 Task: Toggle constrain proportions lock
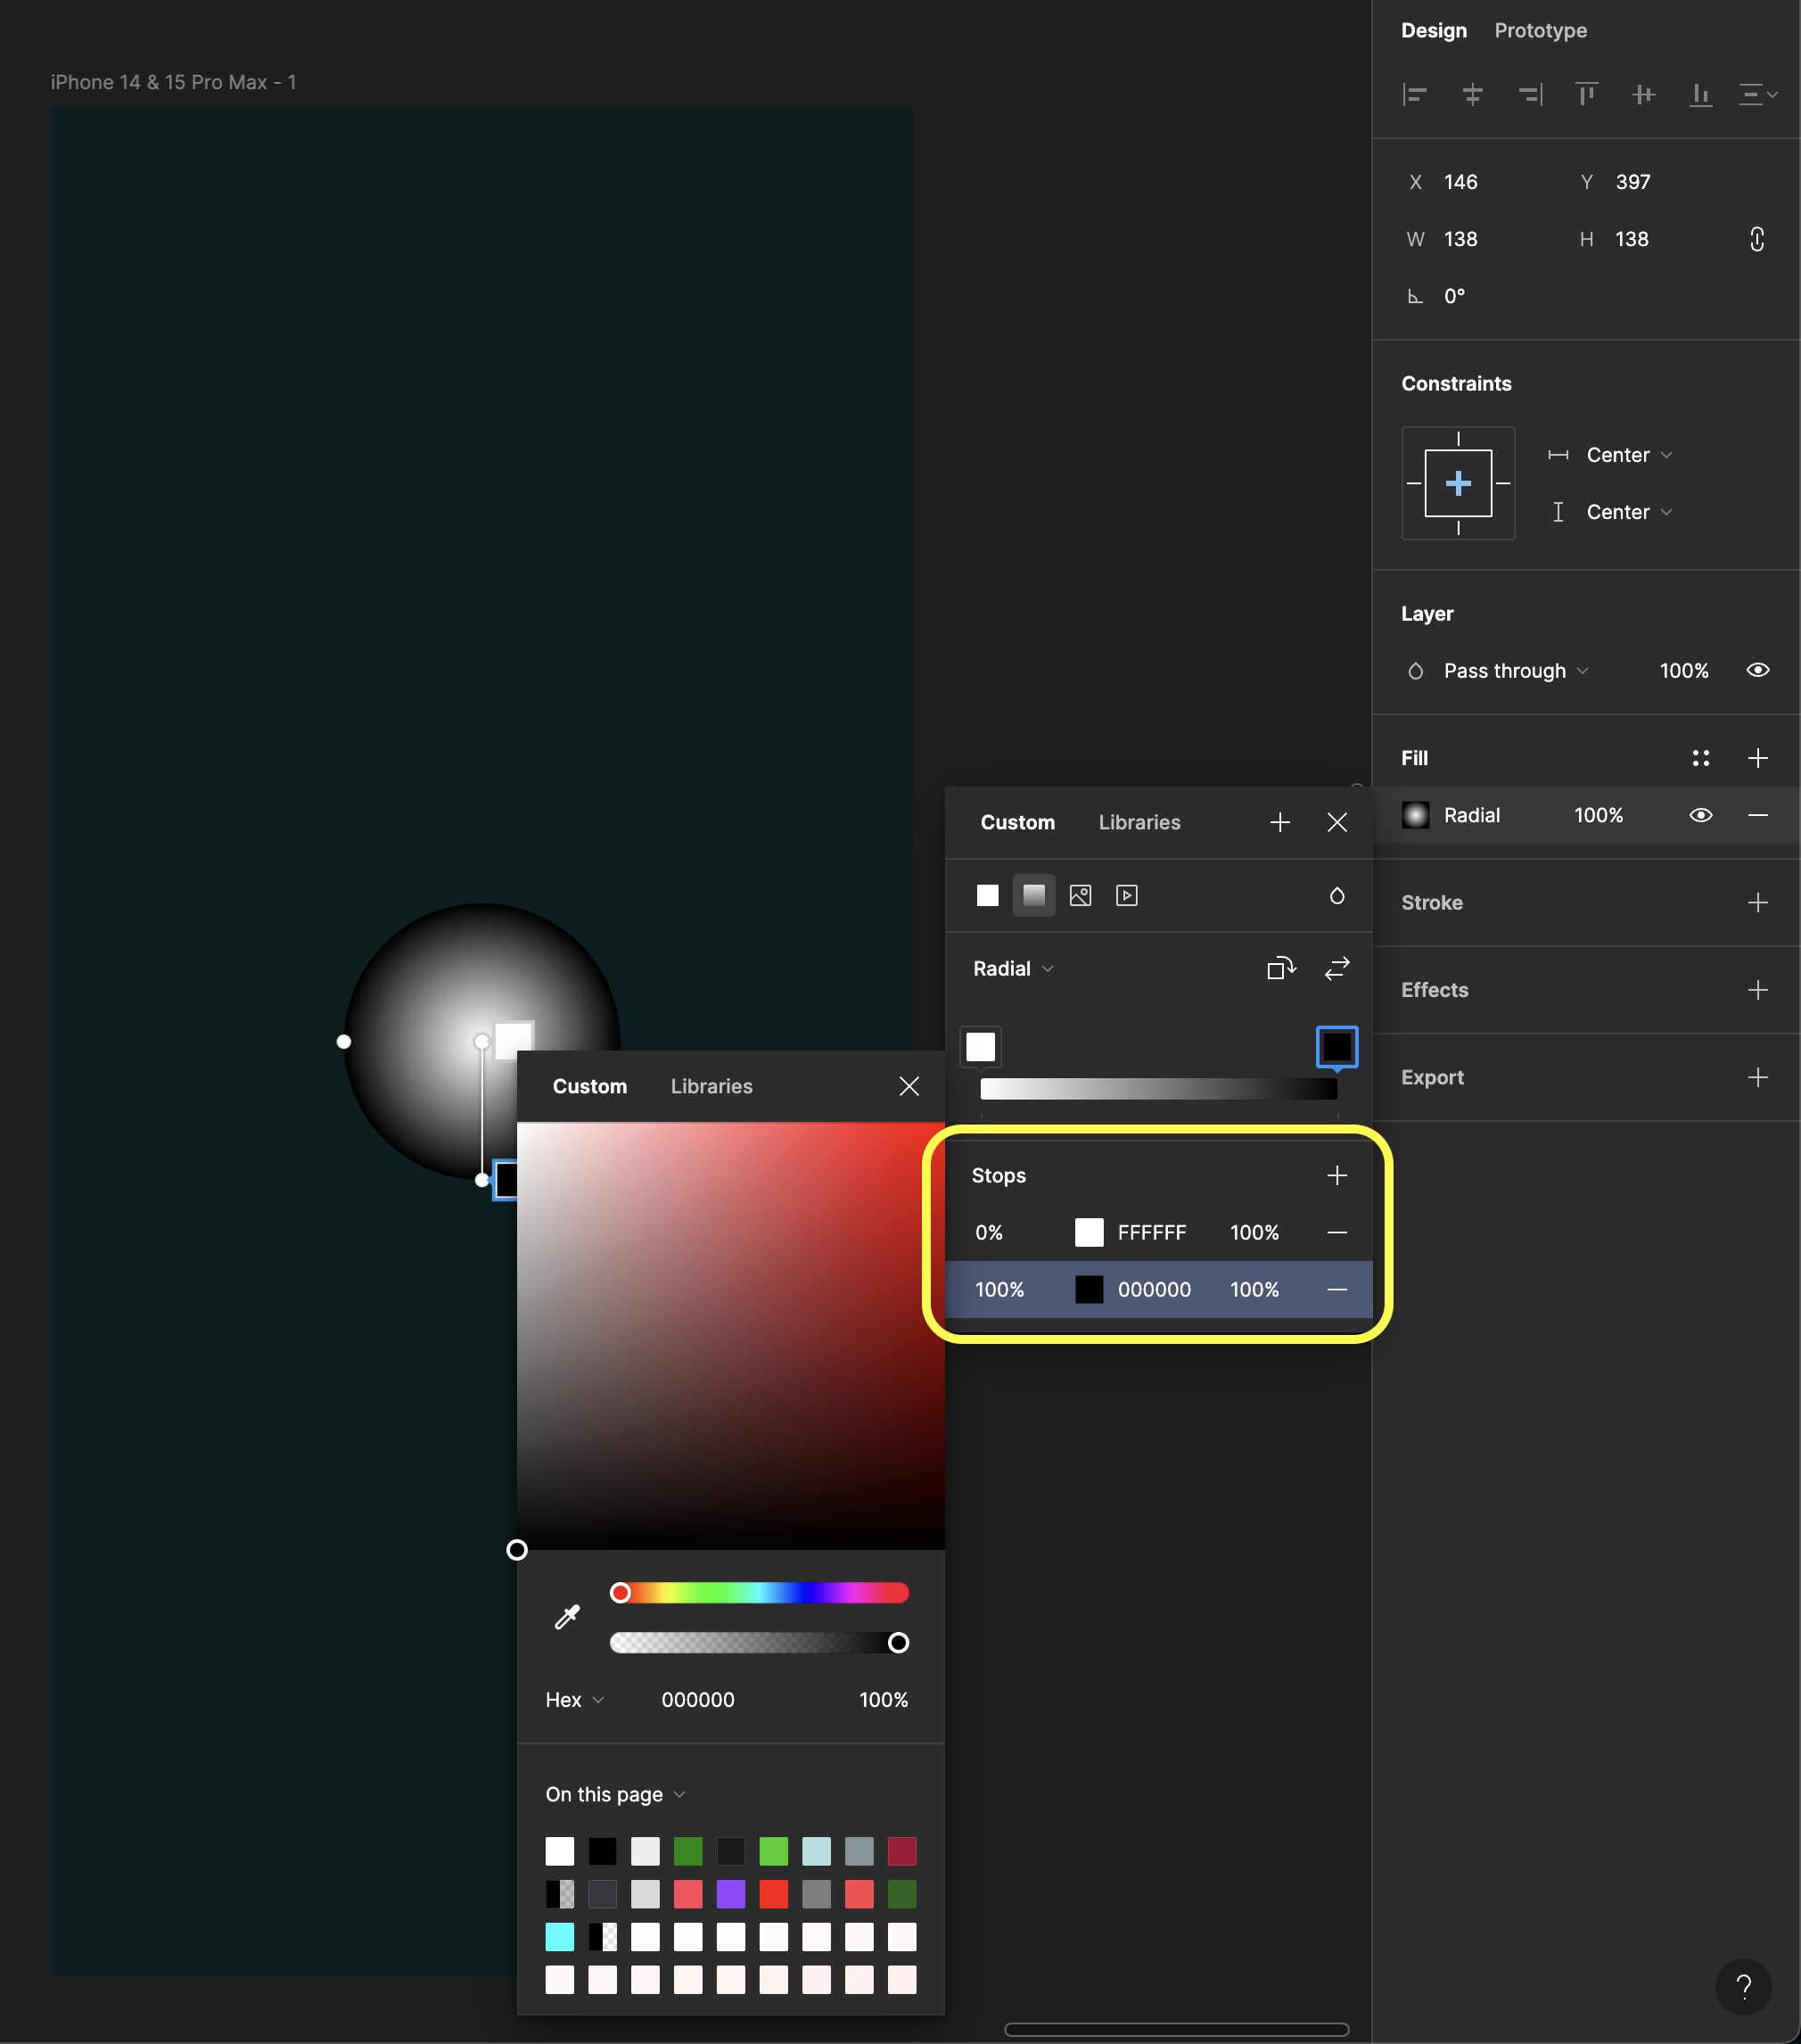coord(1757,239)
